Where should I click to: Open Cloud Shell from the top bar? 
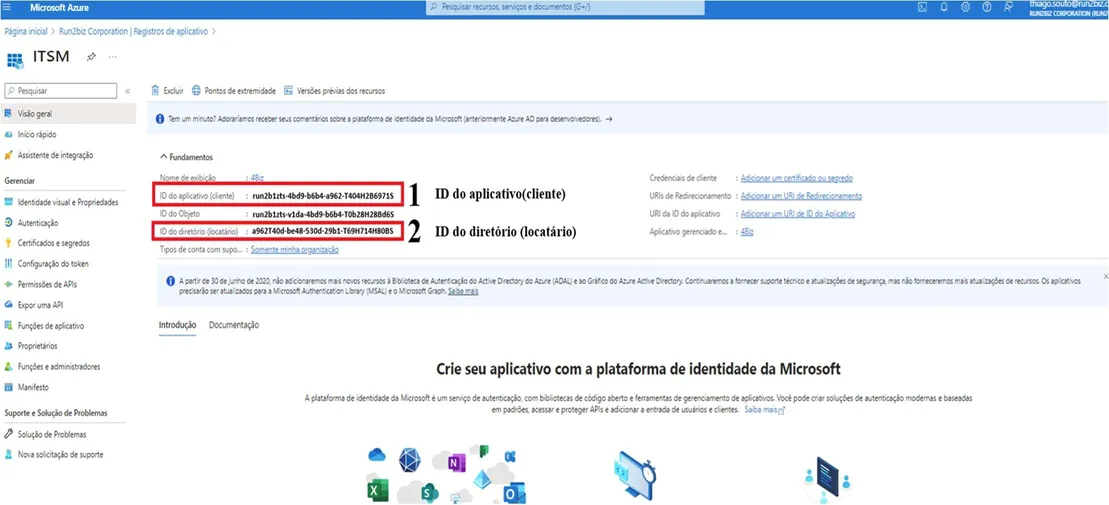point(922,7)
